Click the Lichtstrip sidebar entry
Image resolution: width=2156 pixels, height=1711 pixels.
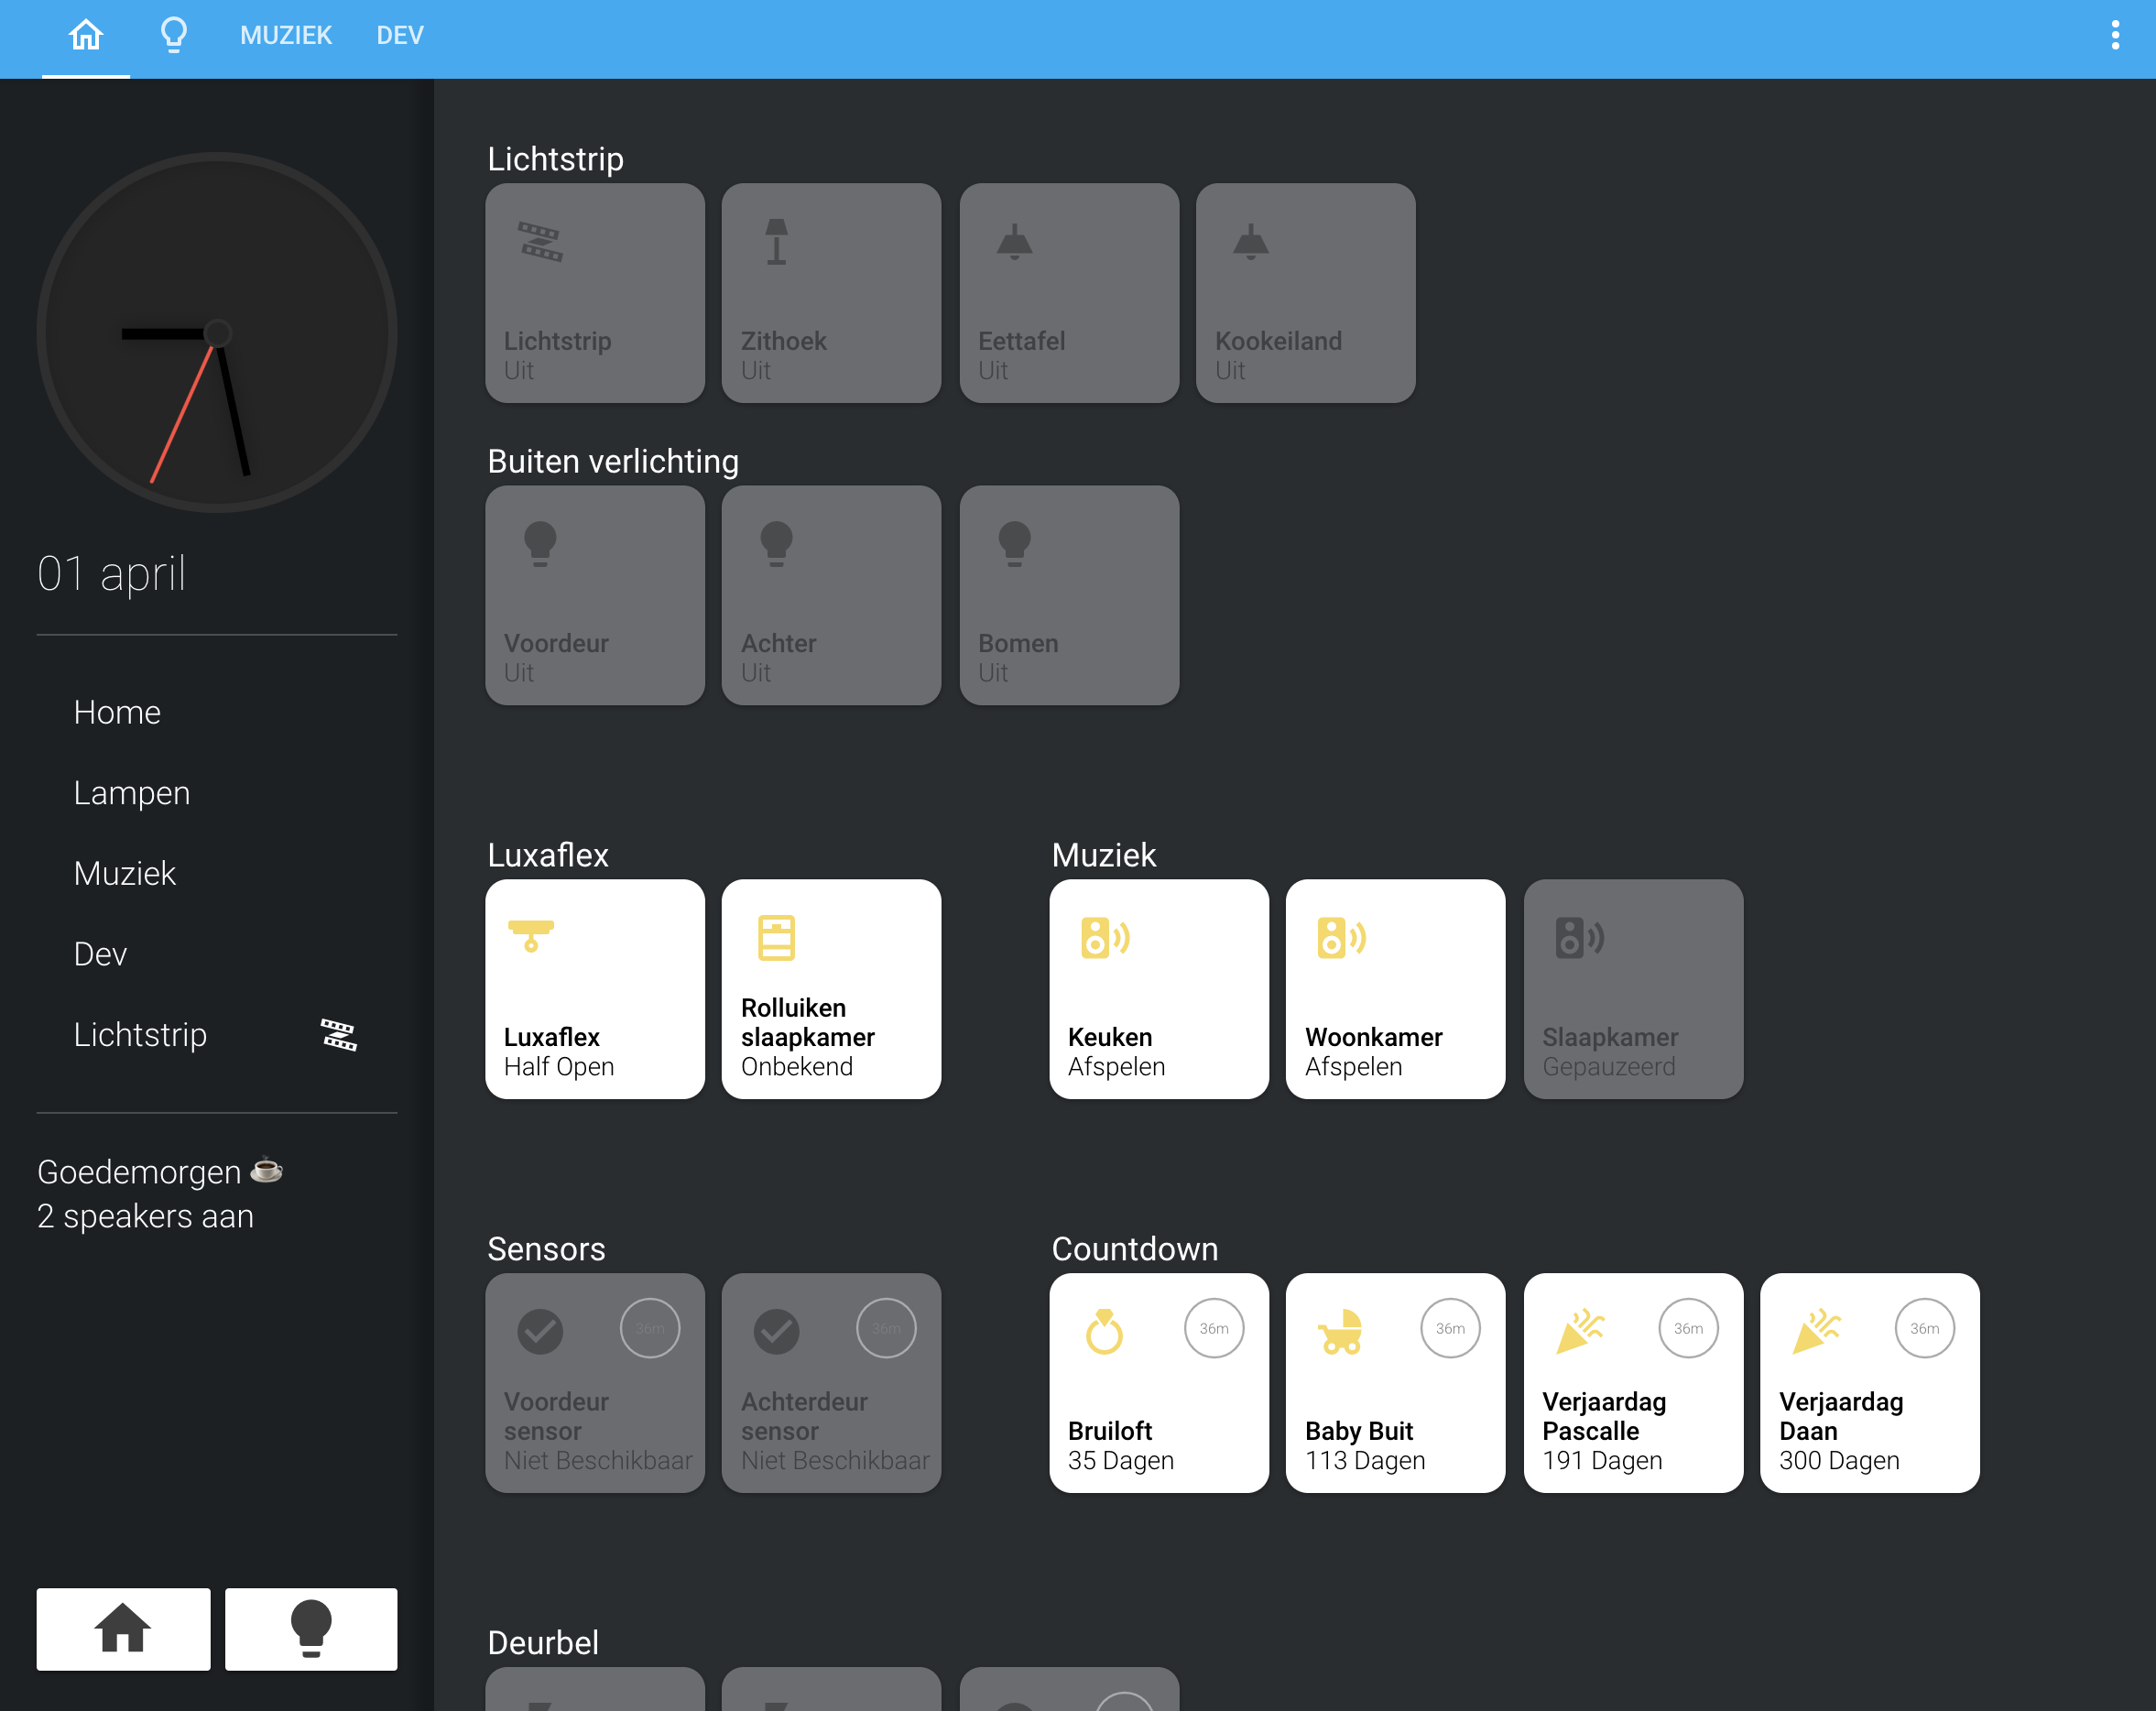pos(140,1034)
